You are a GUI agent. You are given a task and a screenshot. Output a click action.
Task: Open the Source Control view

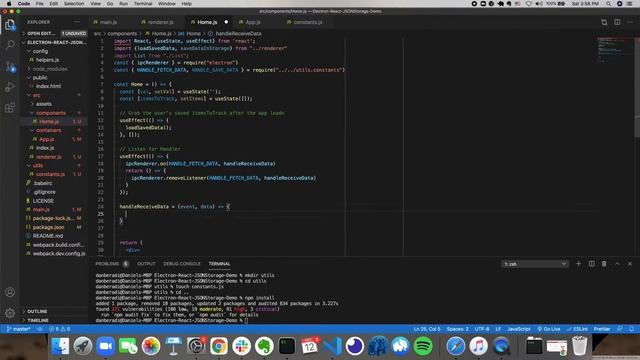pos(10,66)
